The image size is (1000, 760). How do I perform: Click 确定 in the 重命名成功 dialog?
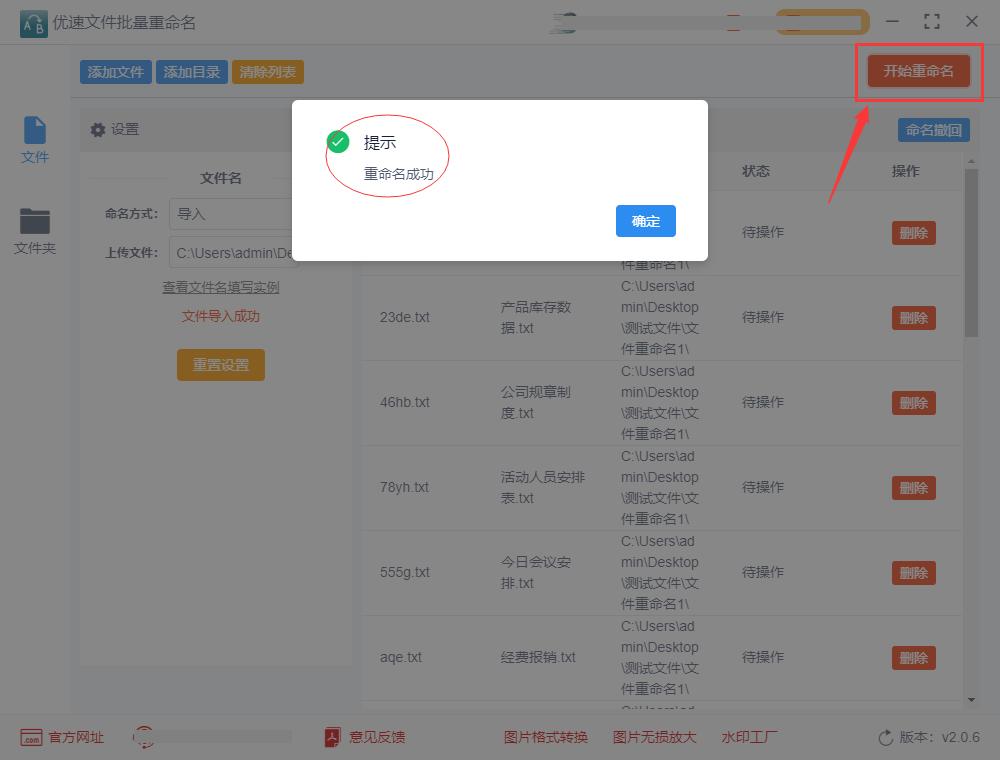645,222
